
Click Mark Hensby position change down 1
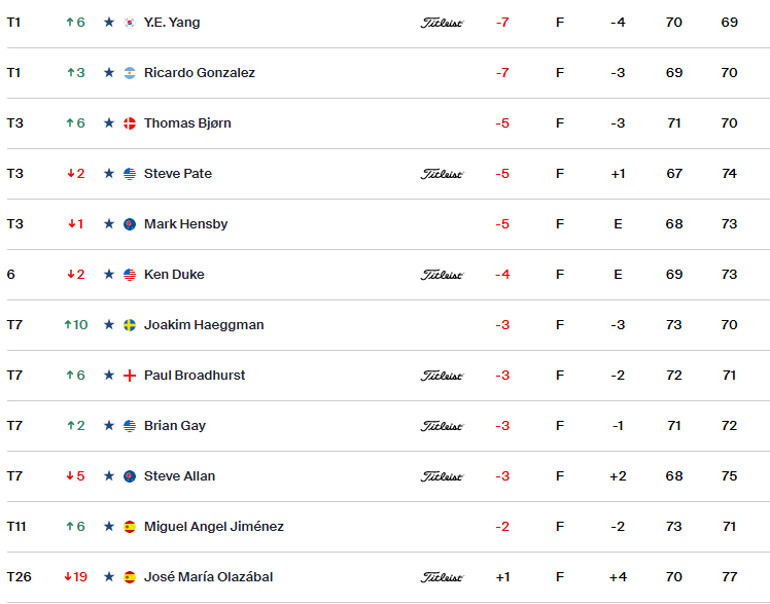(x=76, y=224)
